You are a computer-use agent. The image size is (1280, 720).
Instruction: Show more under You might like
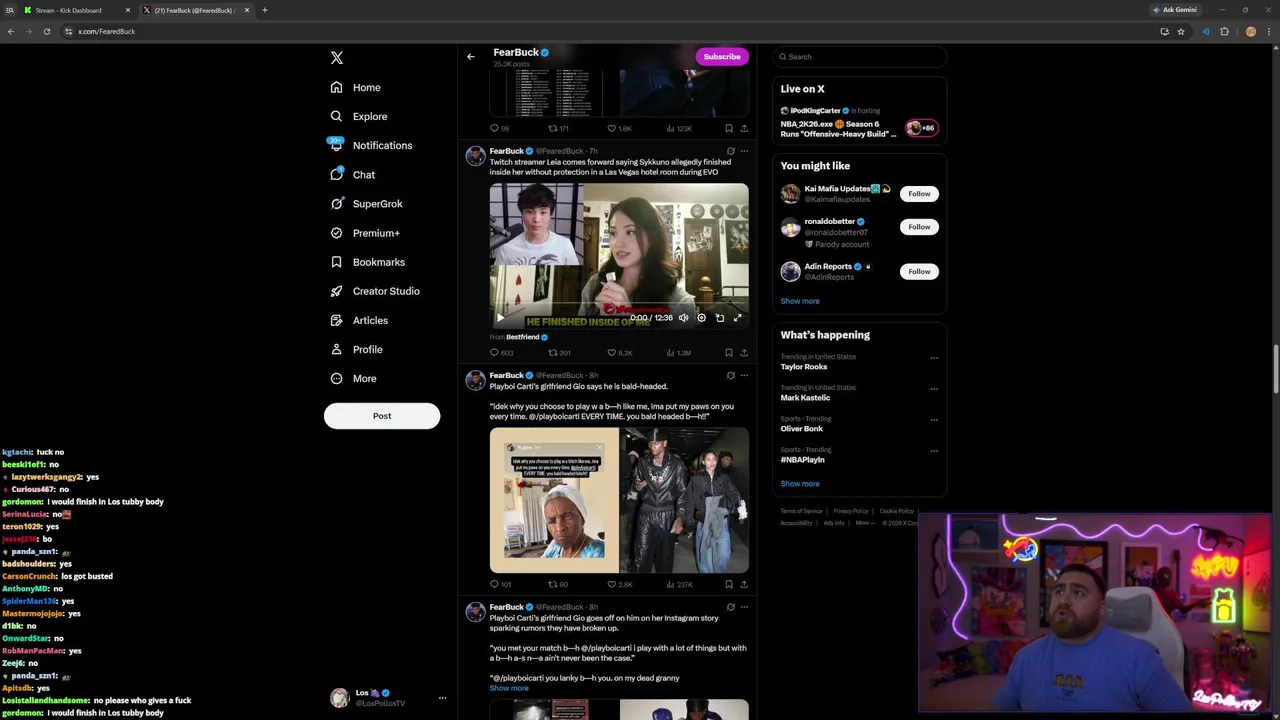[800, 301]
